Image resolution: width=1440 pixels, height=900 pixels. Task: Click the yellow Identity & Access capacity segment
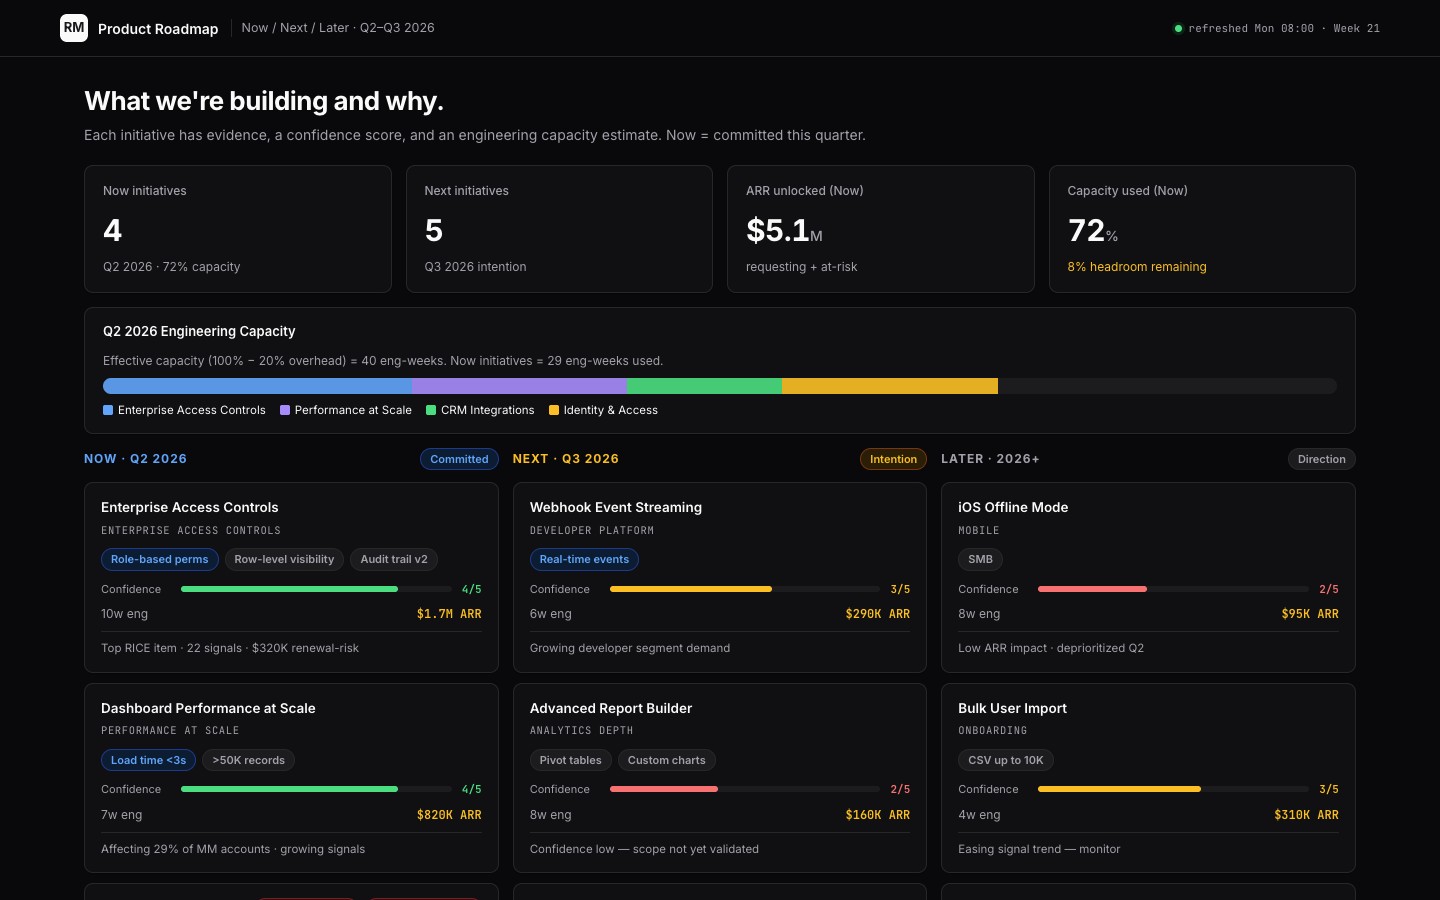click(890, 386)
